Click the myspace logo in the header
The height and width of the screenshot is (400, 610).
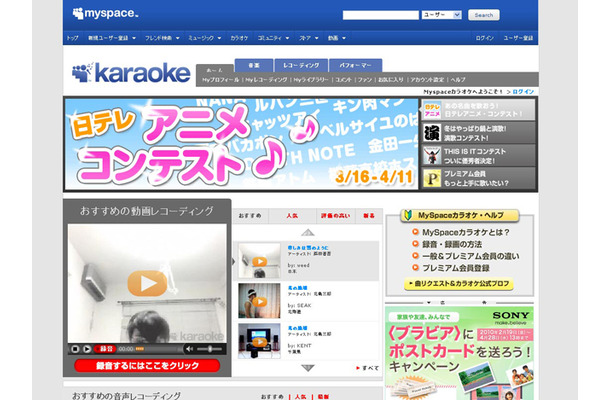105,14
